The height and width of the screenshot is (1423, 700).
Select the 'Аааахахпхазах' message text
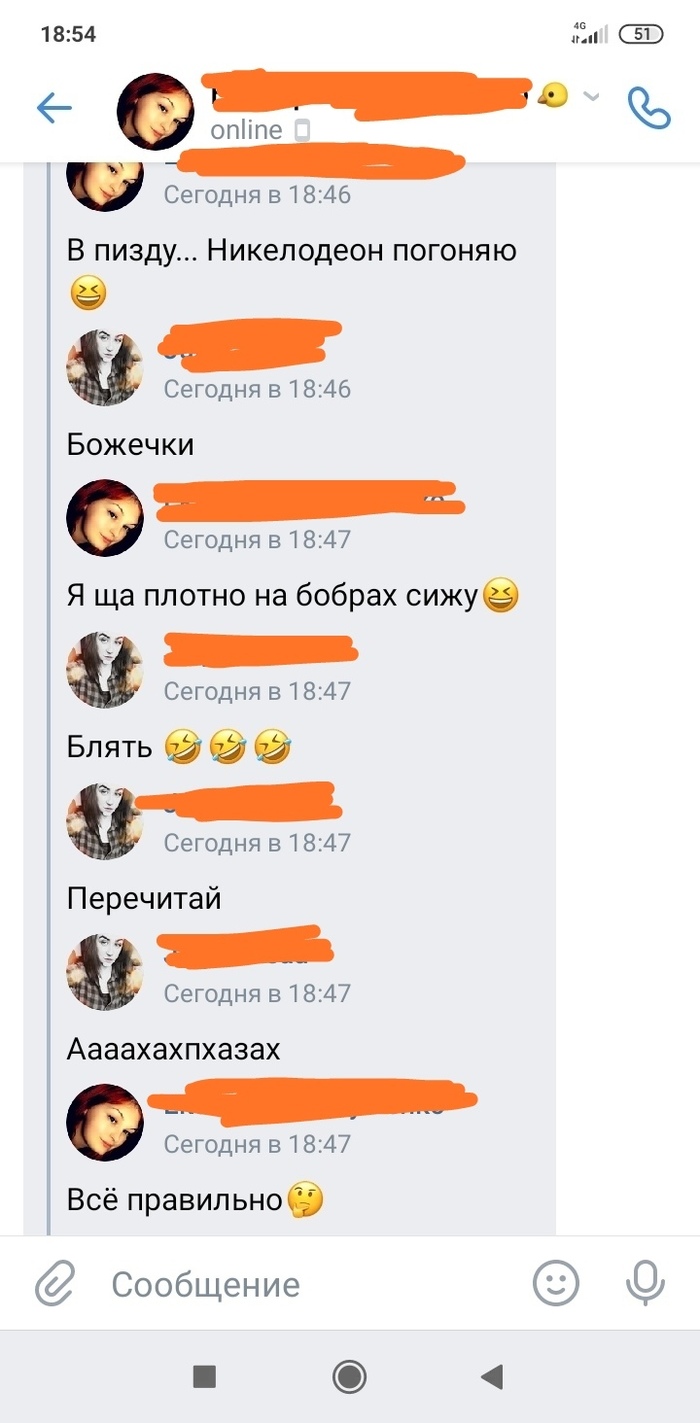[x=173, y=1049]
